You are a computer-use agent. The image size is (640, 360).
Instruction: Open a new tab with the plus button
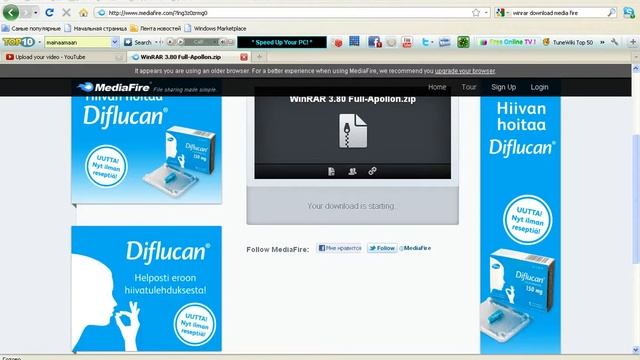[x=259, y=57]
